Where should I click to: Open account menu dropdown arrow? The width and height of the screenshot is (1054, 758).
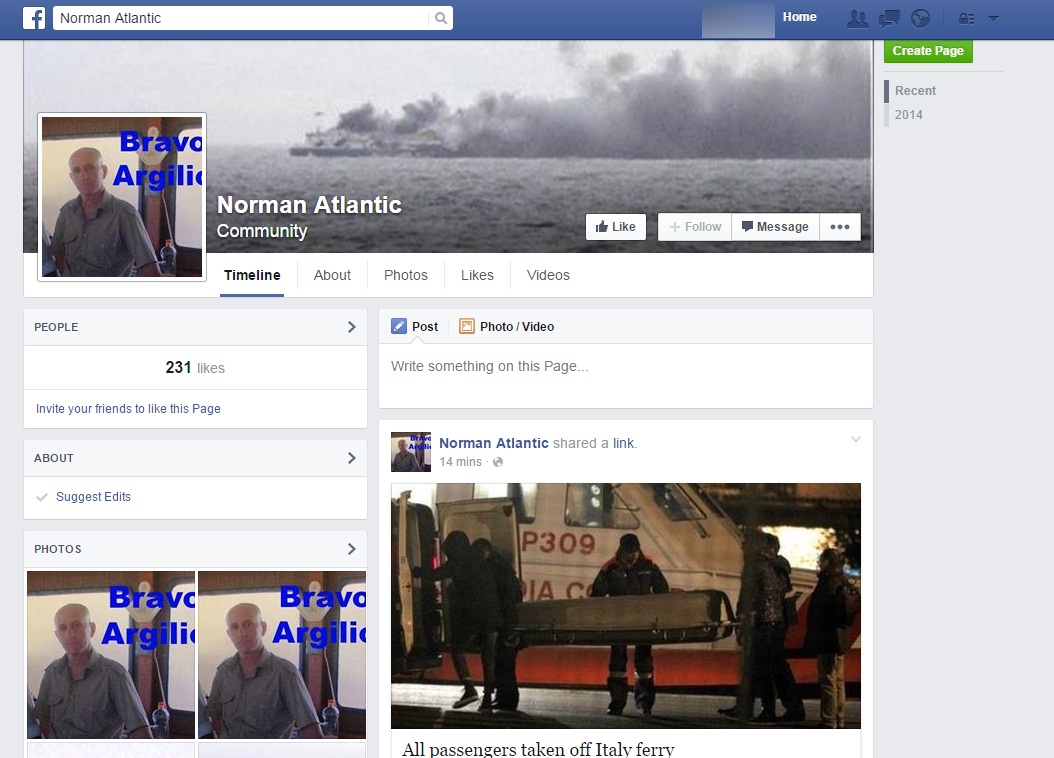coord(993,19)
